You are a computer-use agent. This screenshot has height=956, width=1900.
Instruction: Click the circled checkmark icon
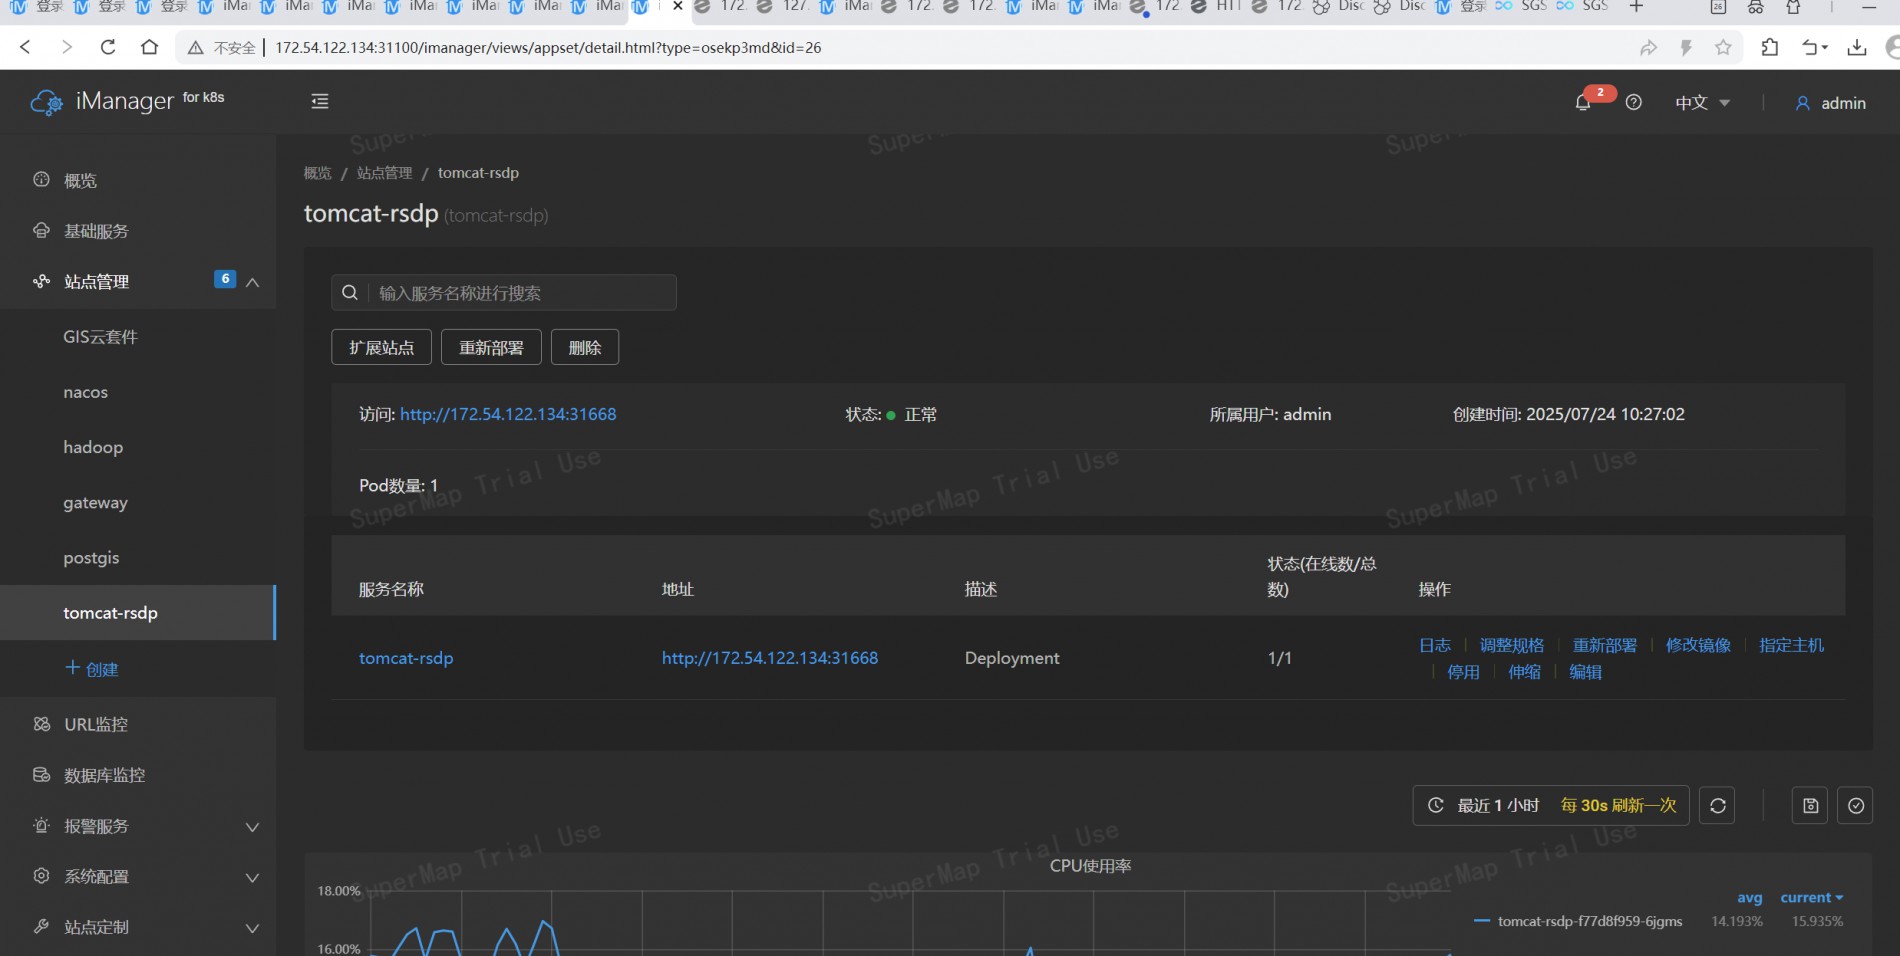pos(1856,805)
